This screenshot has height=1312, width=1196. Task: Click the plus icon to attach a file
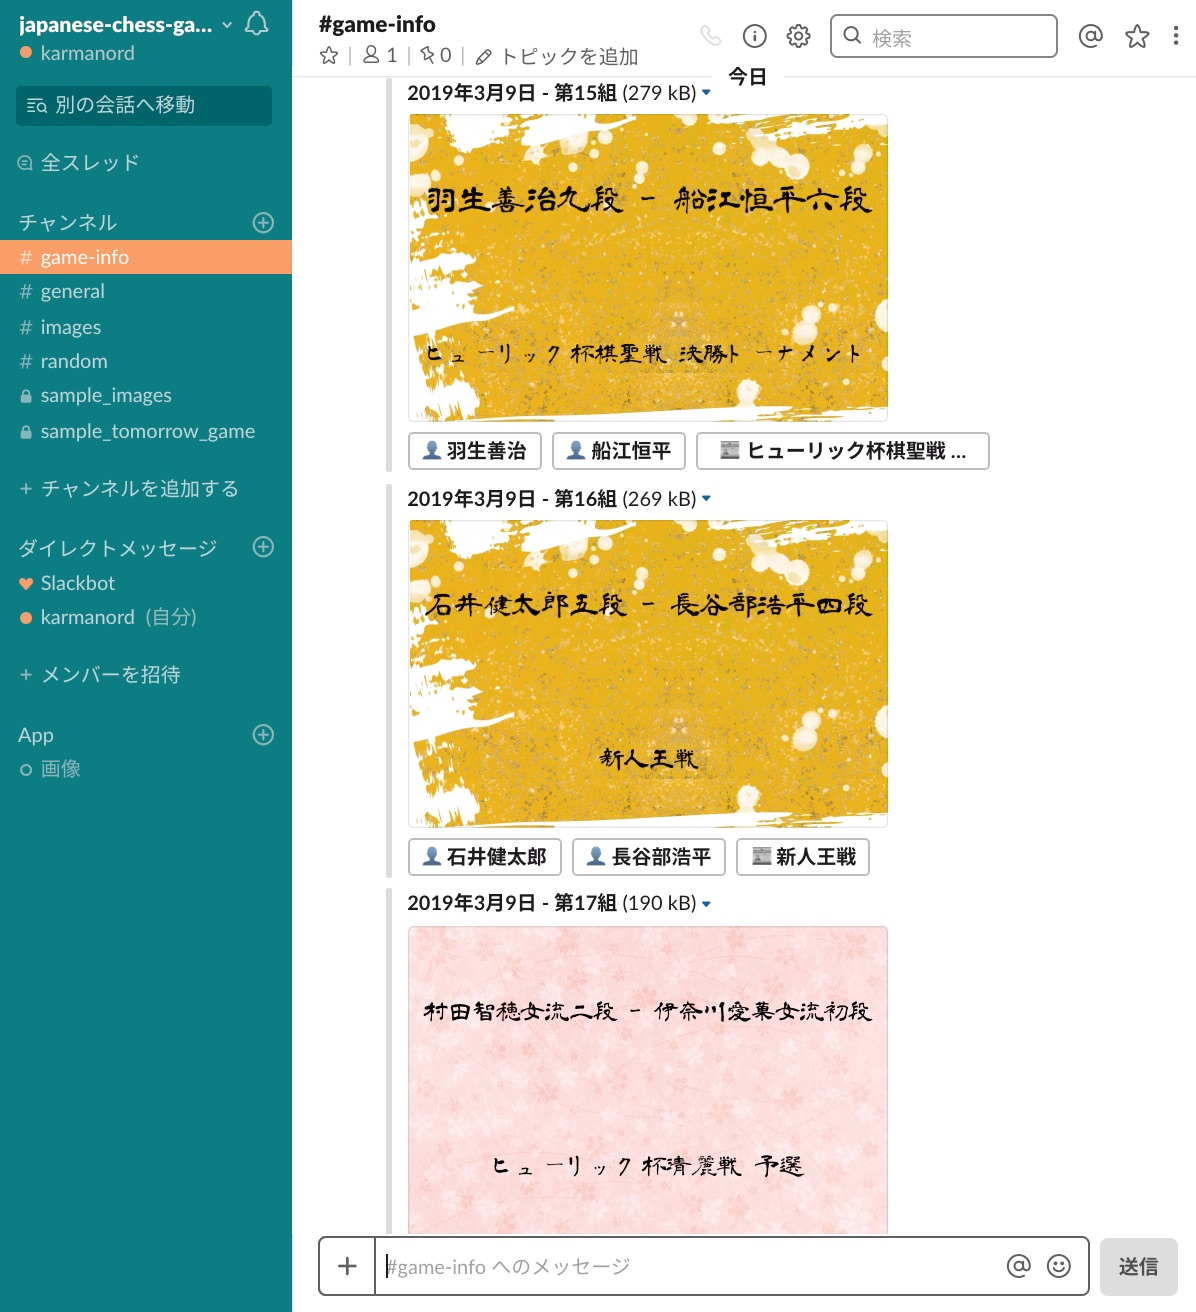[346, 1266]
